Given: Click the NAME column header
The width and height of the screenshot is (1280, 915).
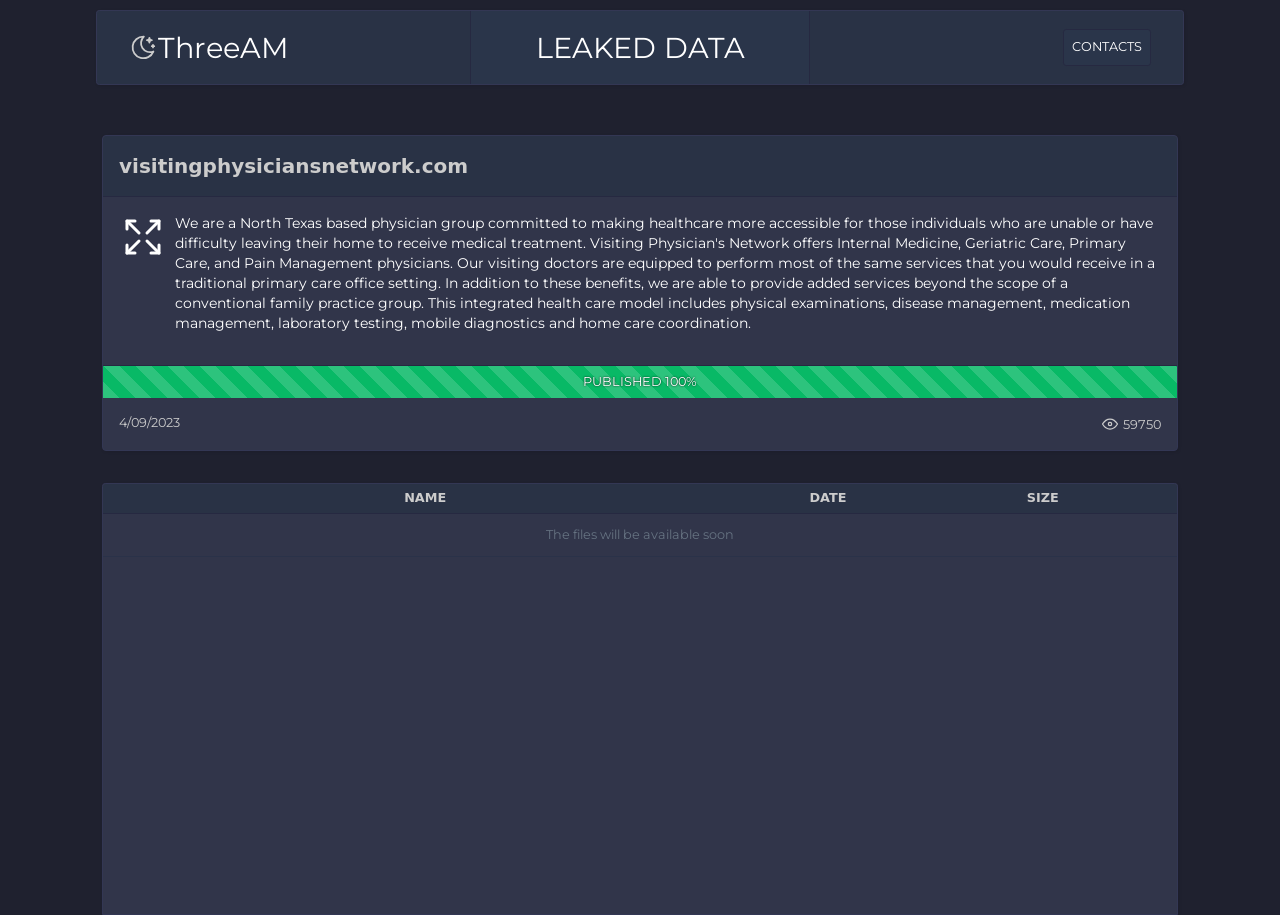Looking at the screenshot, I should click(x=425, y=498).
